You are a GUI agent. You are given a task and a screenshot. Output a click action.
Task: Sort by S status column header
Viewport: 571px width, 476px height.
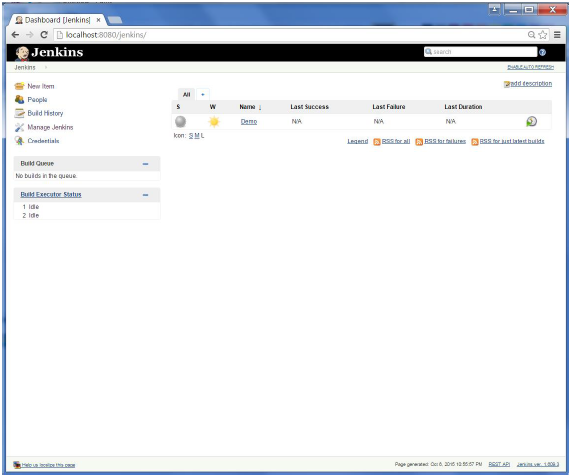(178, 107)
